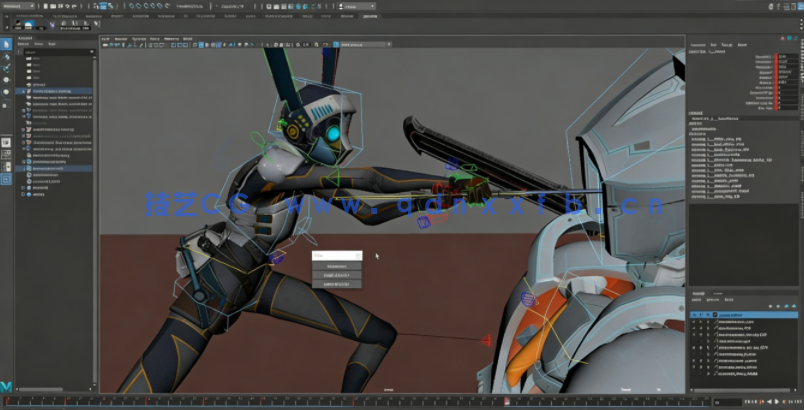Click the second blue layer icon above the layer list

coord(779,306)
